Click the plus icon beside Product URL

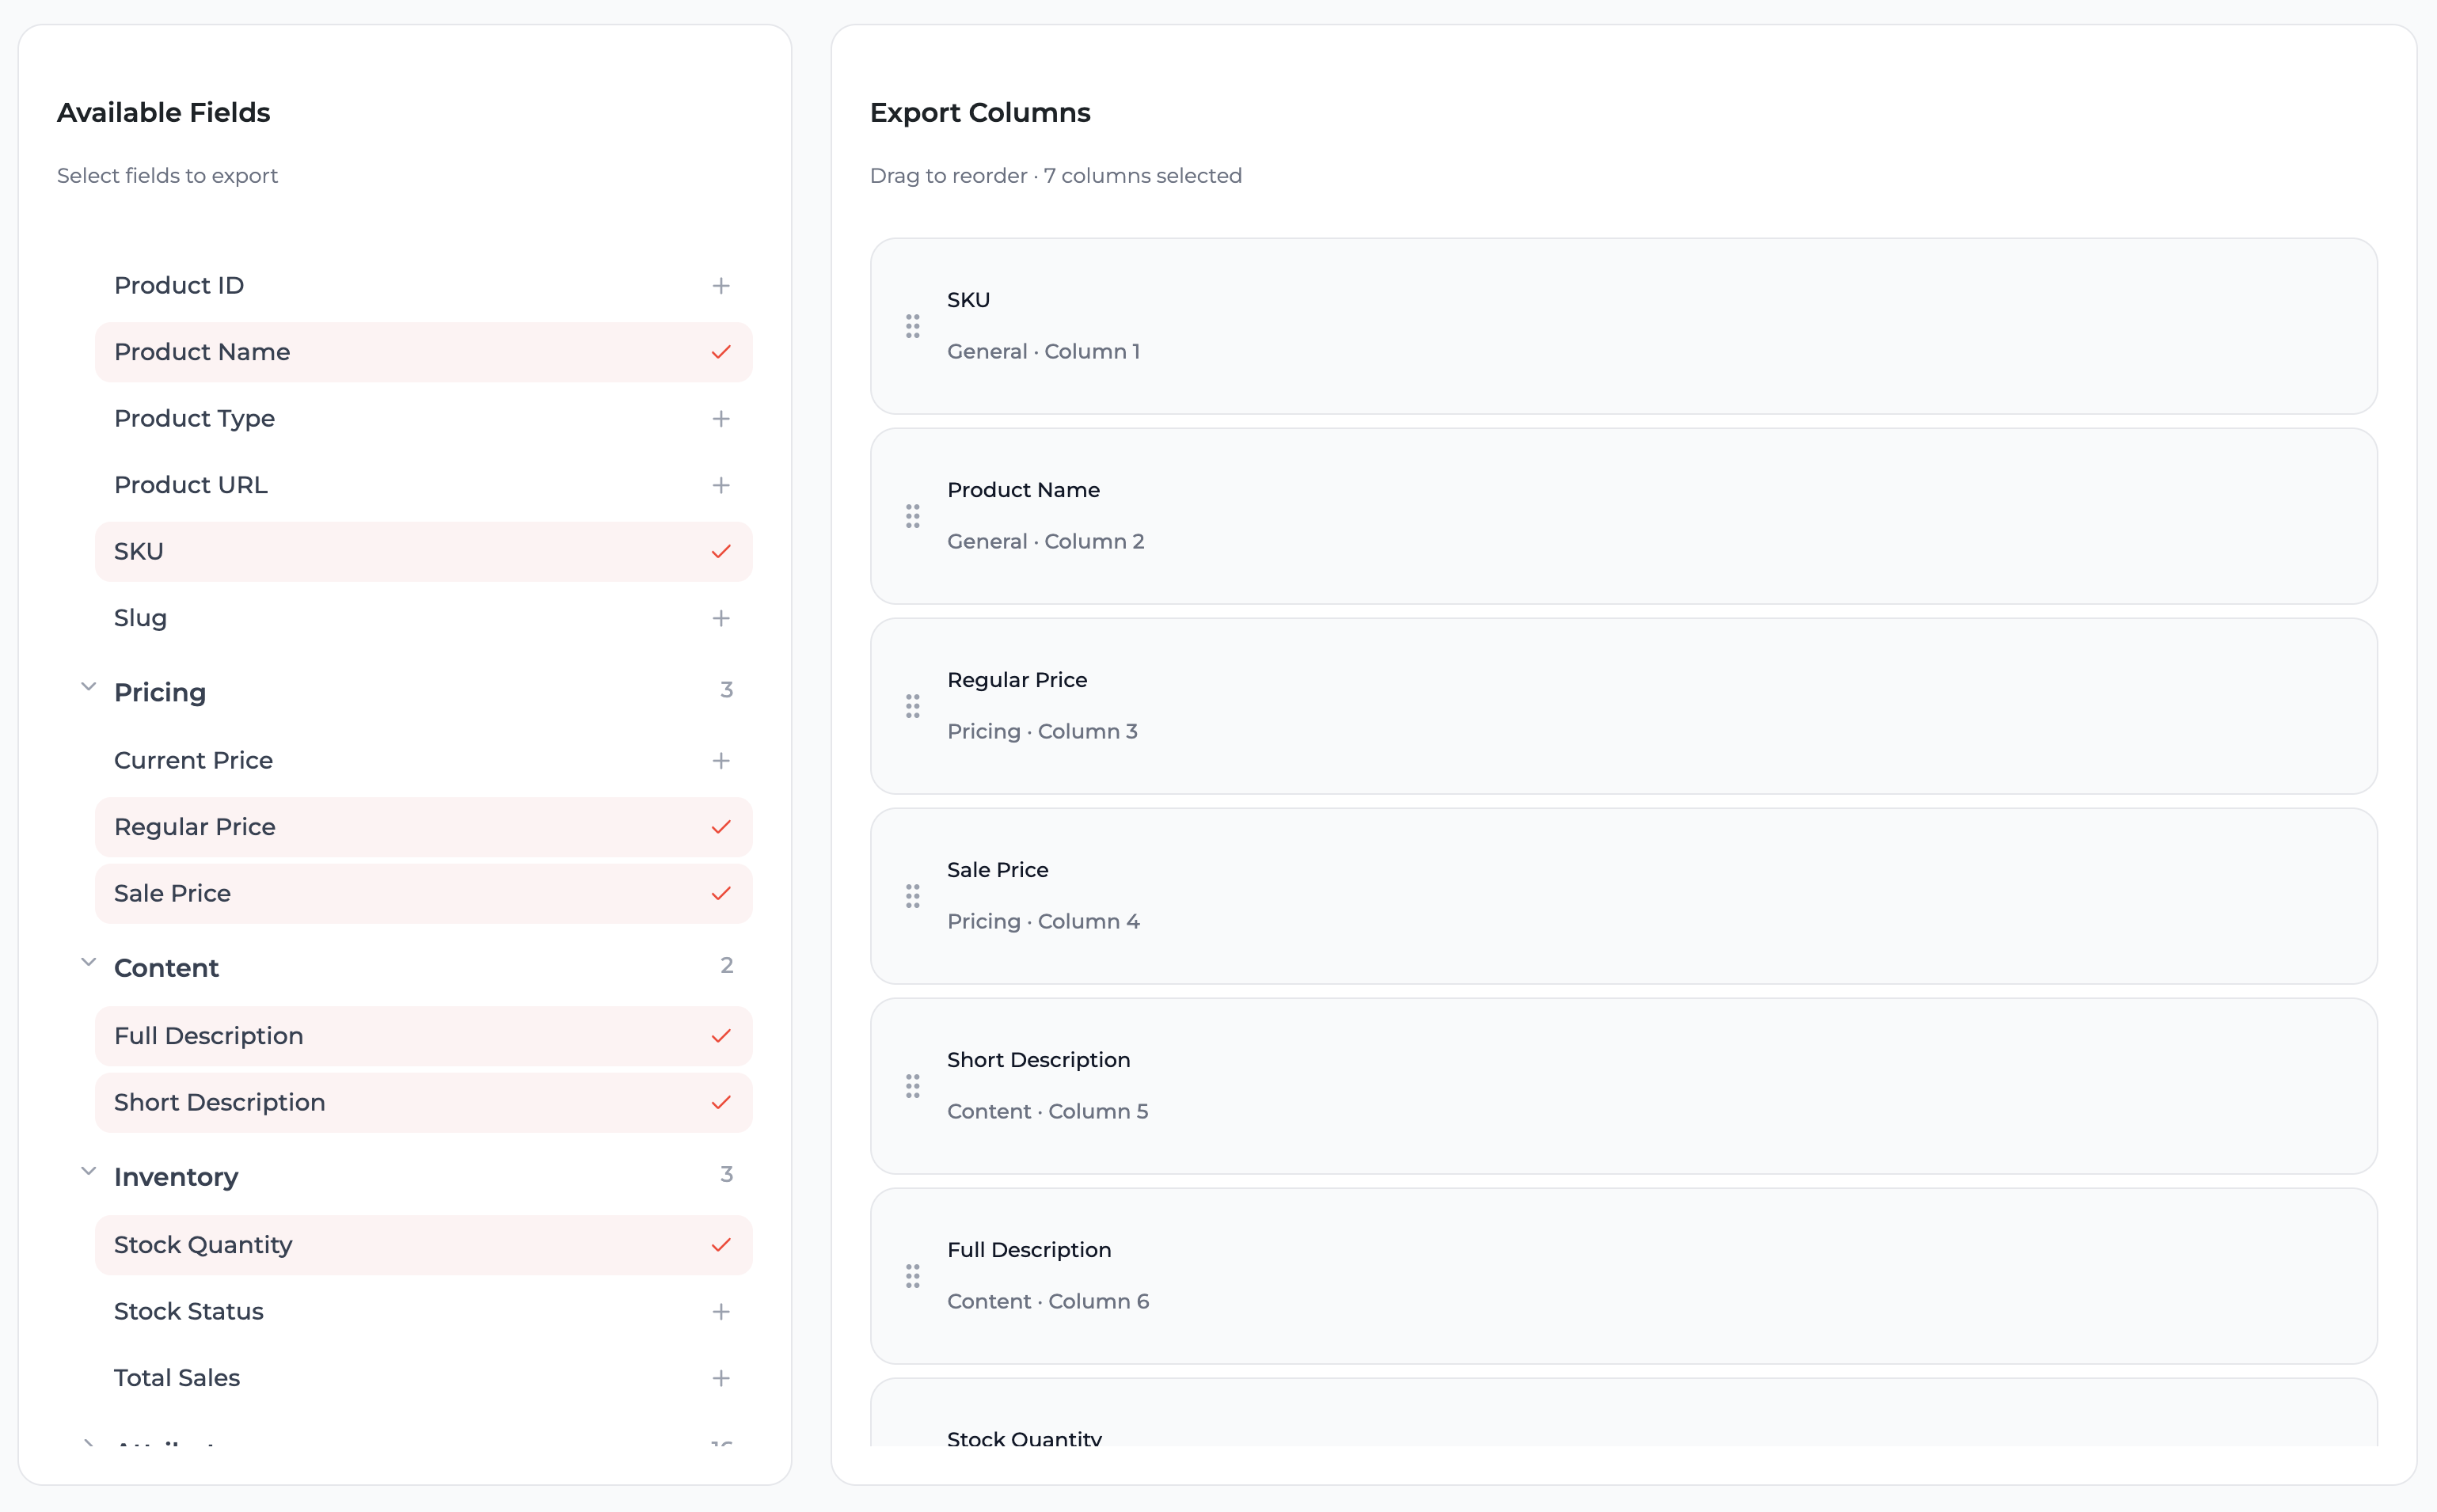[720, 485]
